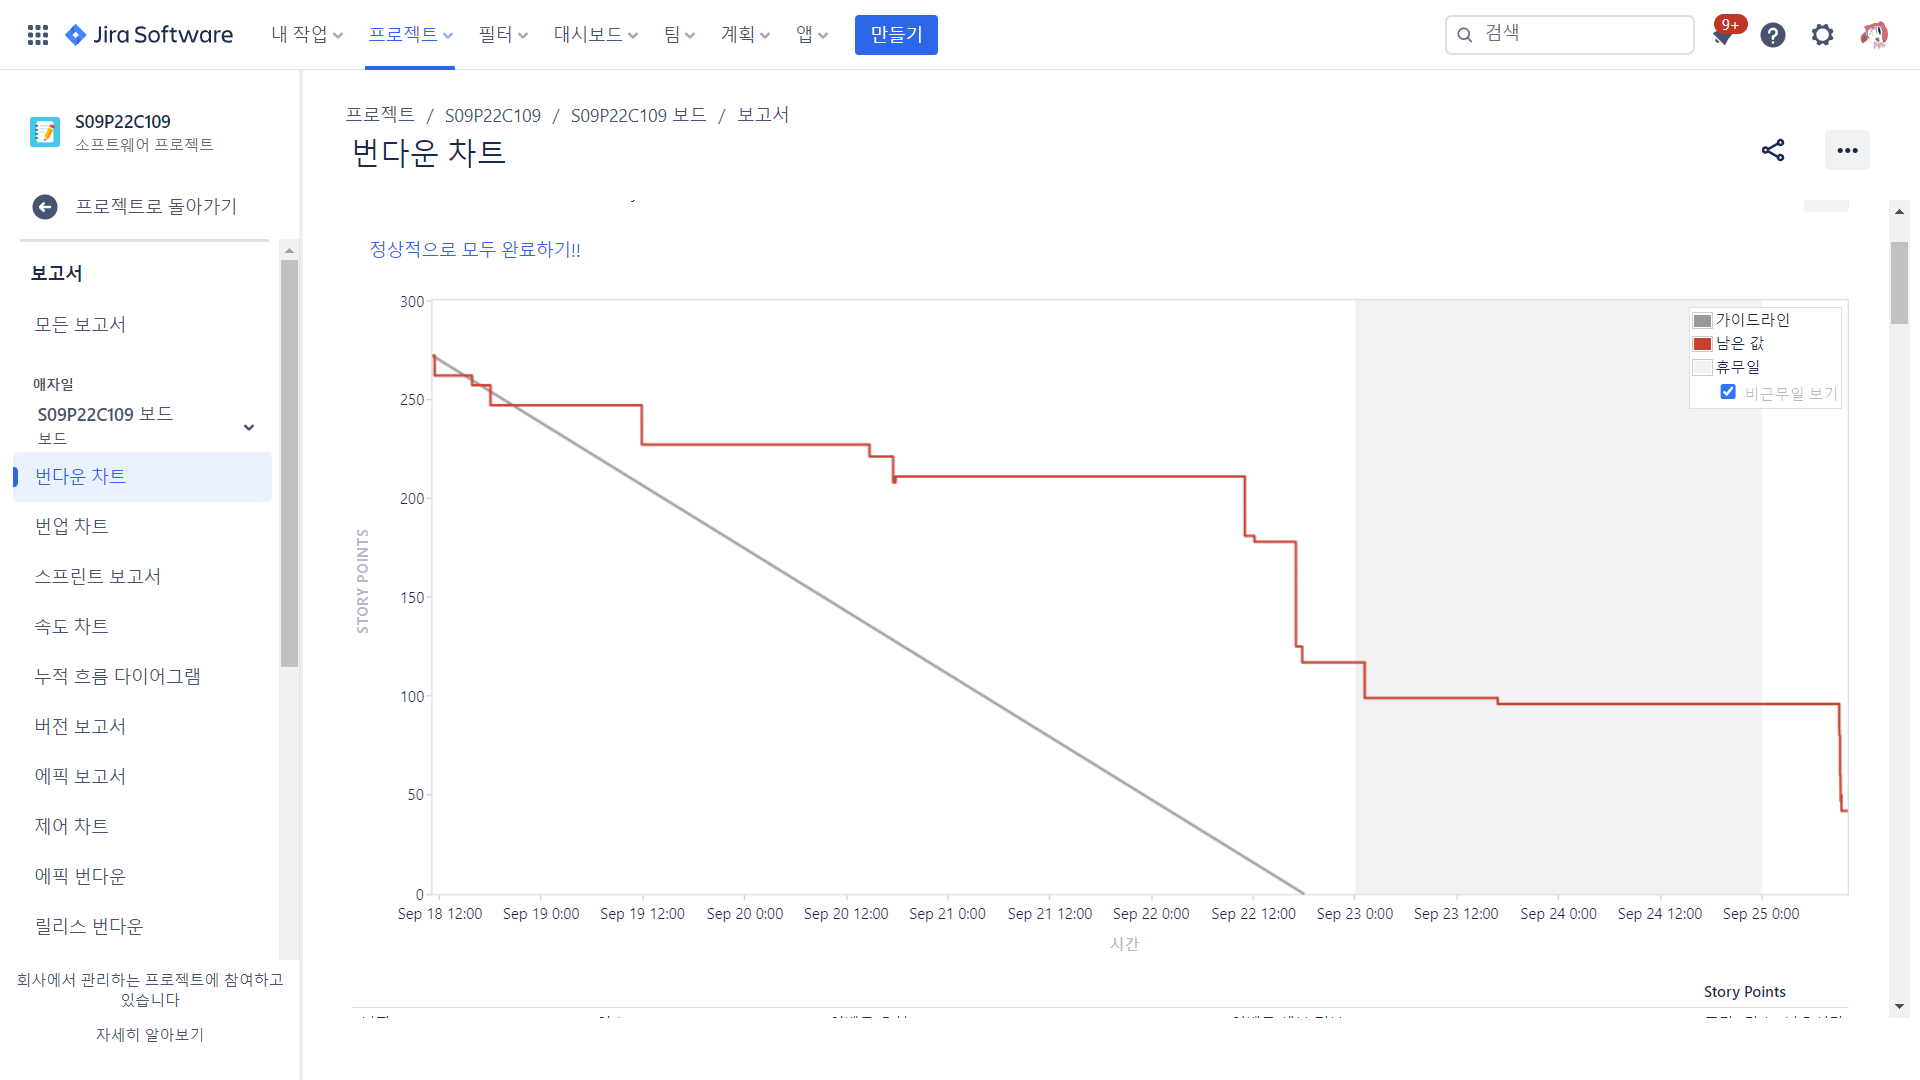Open the 번업 차트 report
1920x1080 pixels.
tap(71, 527)
